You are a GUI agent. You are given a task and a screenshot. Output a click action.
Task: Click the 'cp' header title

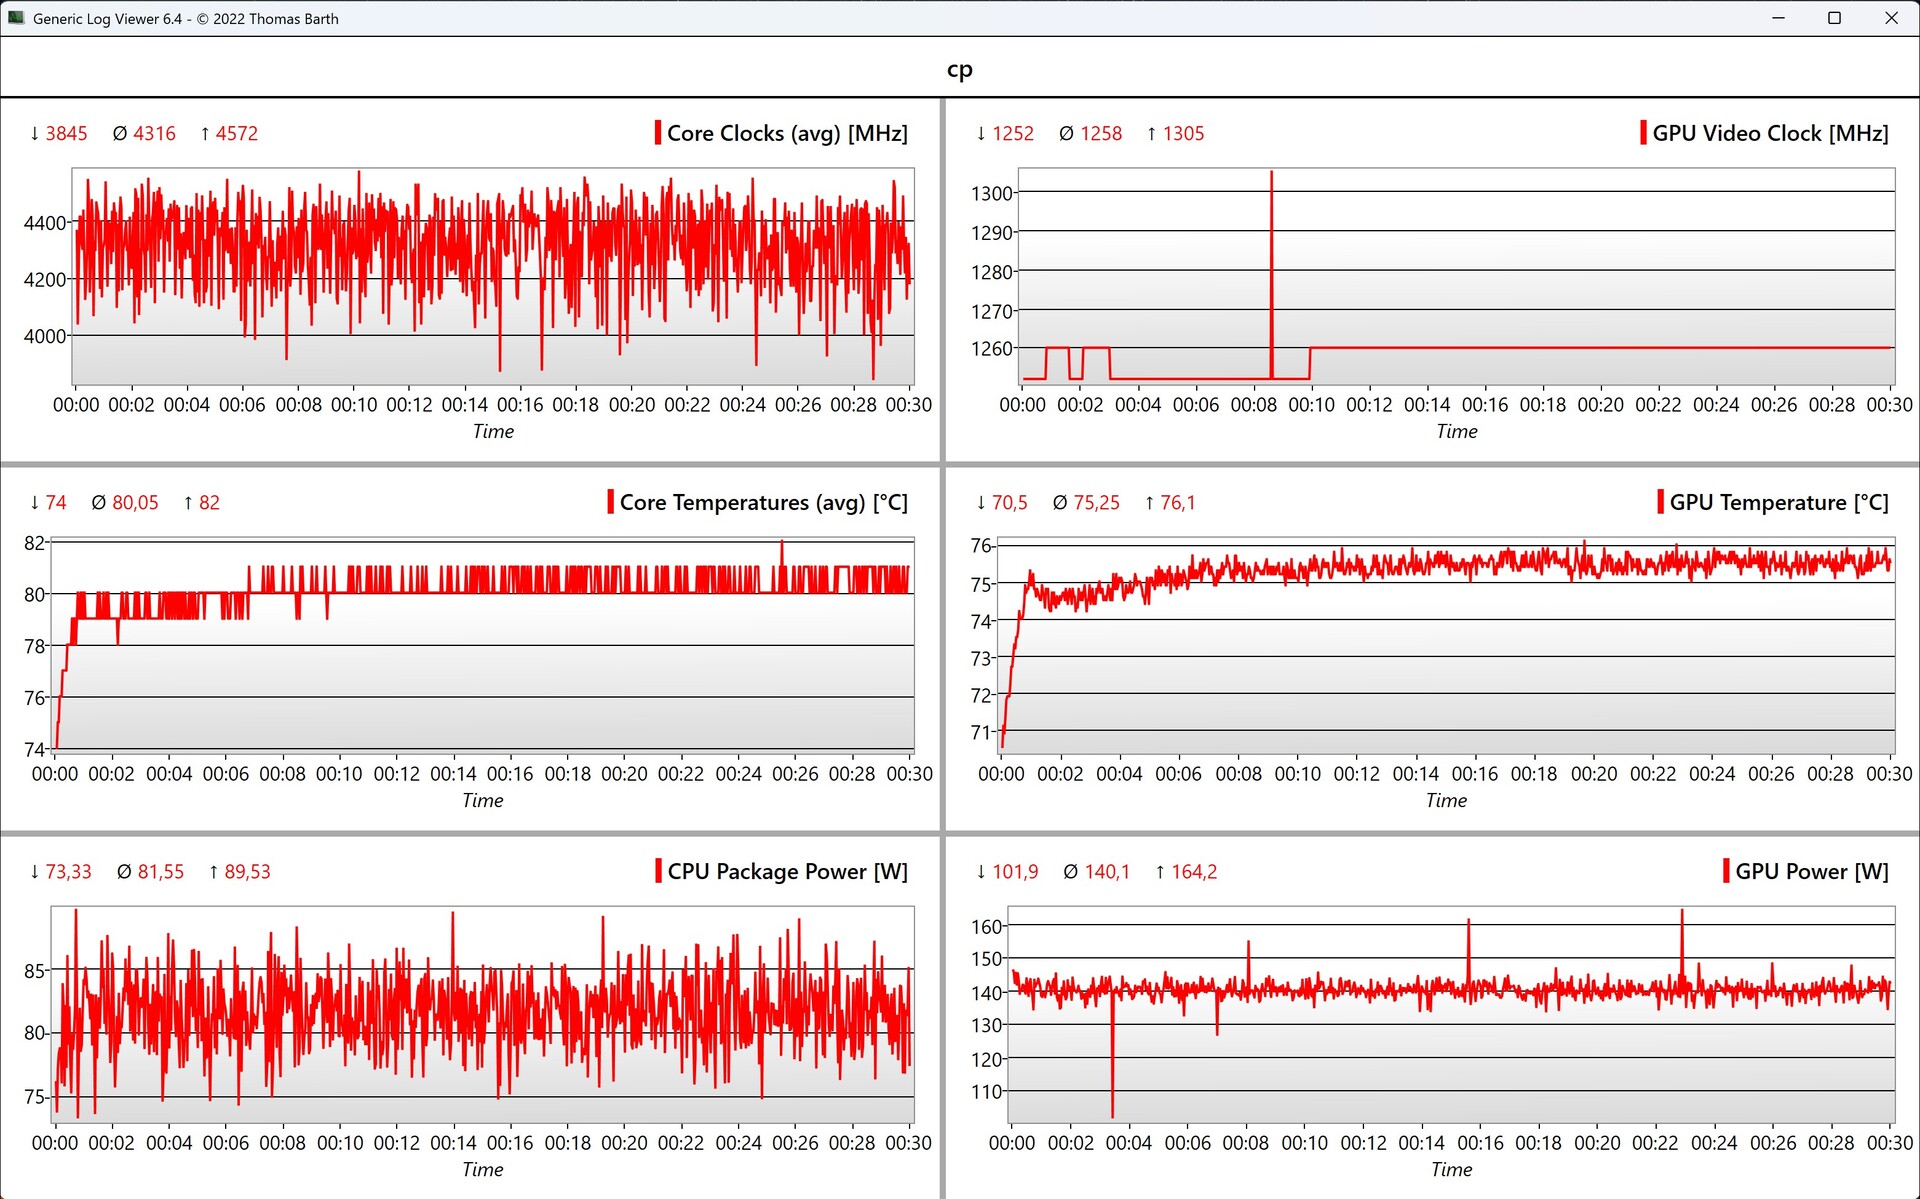959,69
